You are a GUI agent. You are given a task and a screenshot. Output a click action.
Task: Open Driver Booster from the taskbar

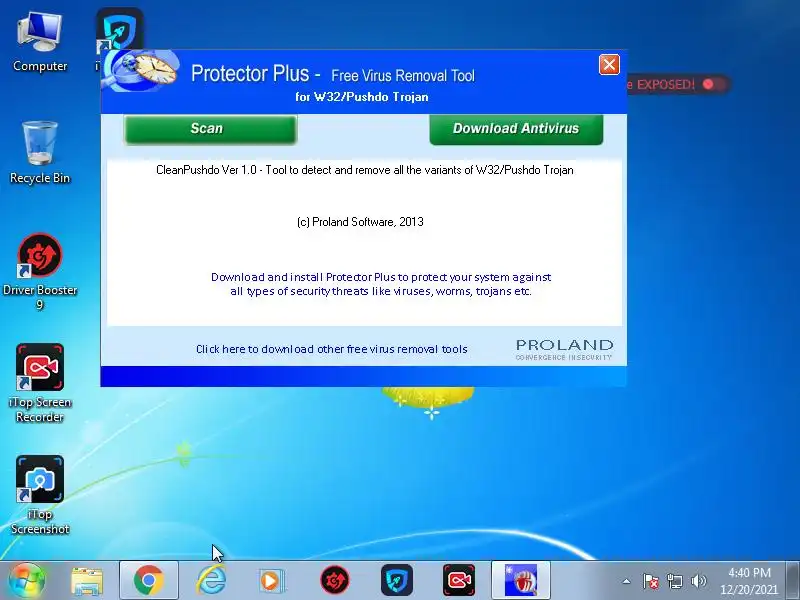point(335,581)
